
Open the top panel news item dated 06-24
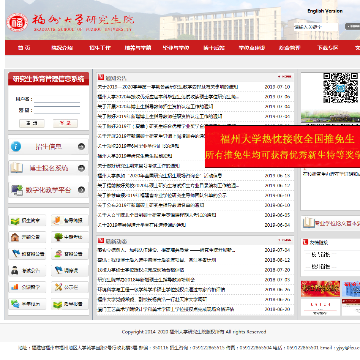pos(142,225)
